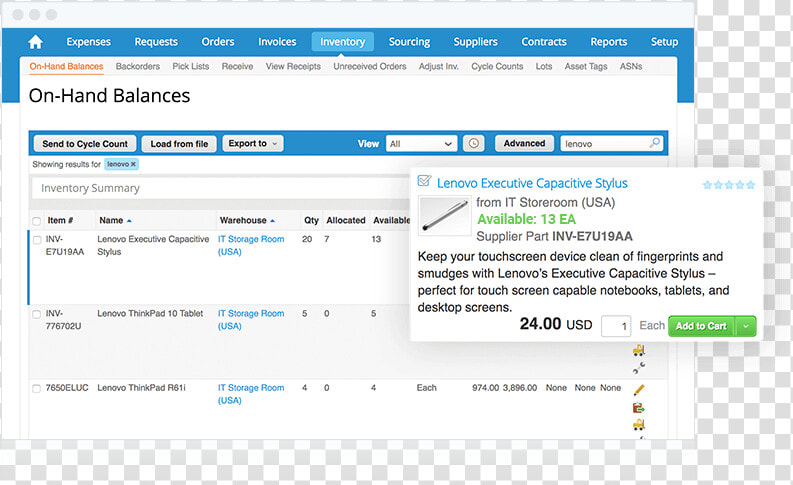Click the Qty column header

(x=311, y=221)
